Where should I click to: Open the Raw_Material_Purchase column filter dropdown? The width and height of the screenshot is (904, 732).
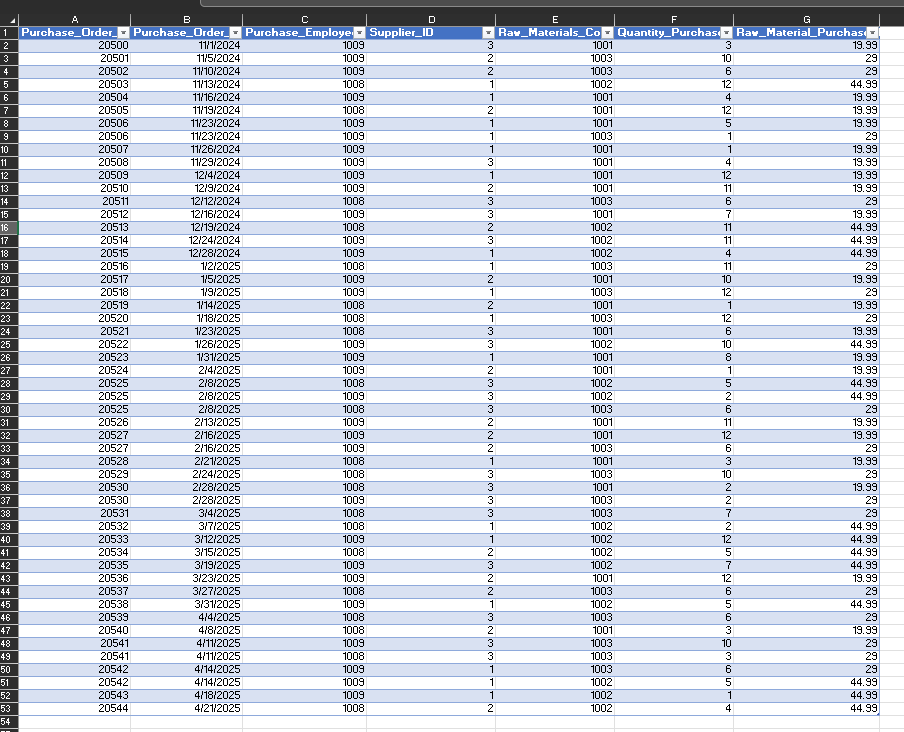(x=873, y=33)
